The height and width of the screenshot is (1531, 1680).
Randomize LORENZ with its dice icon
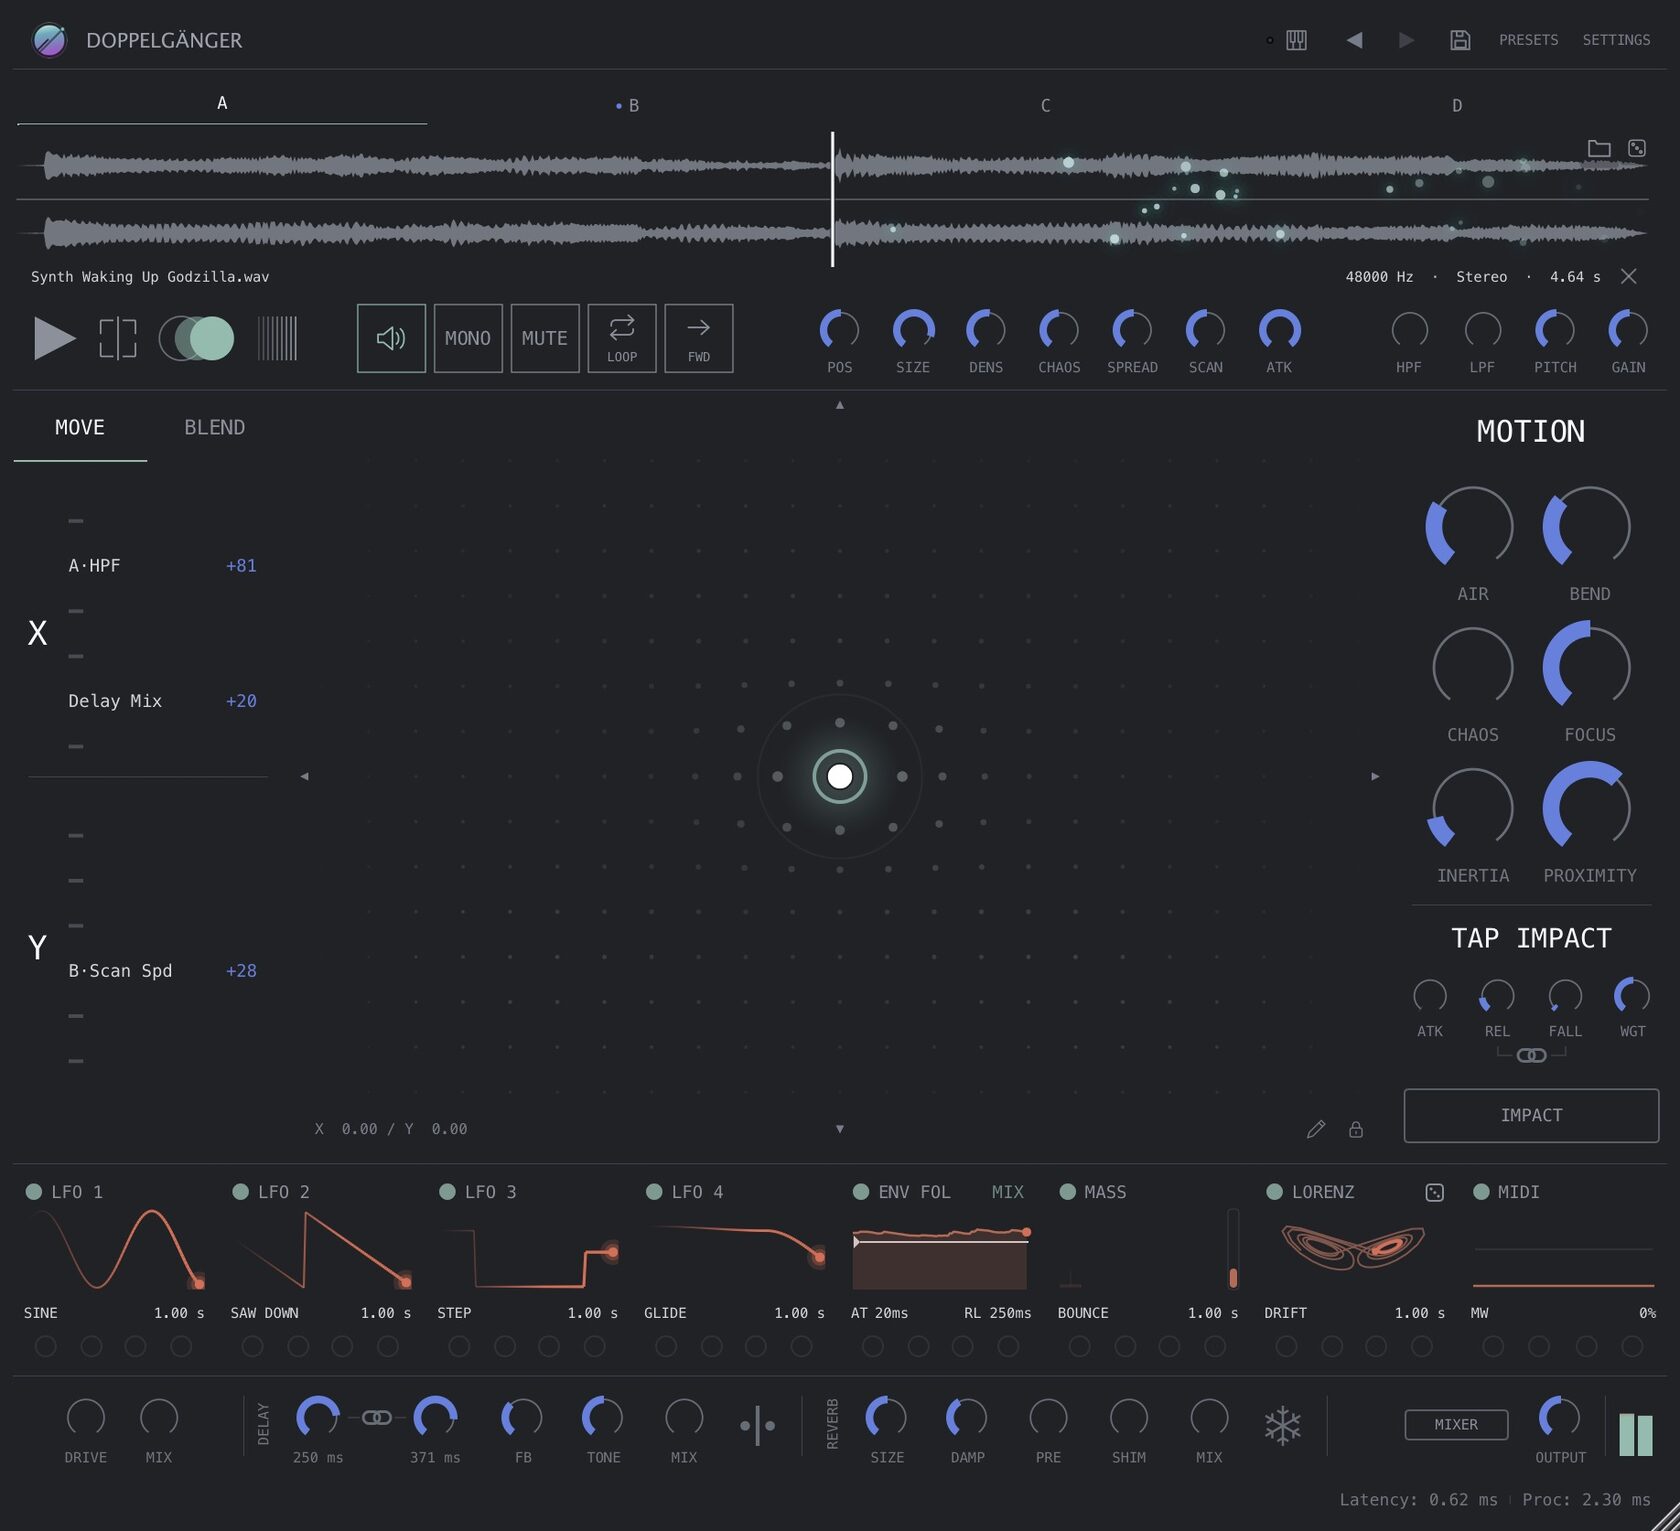(x=1434, y=1192)
